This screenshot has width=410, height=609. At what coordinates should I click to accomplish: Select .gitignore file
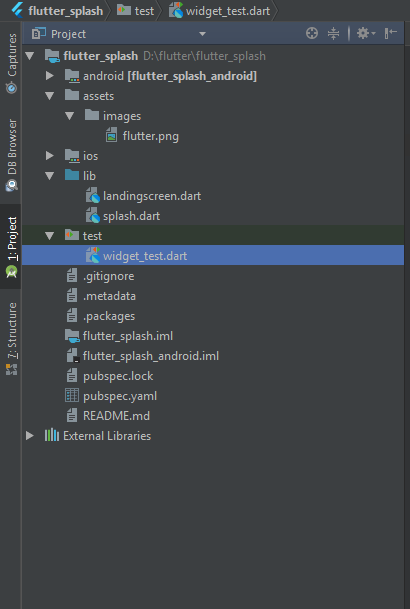pos(109,276)
